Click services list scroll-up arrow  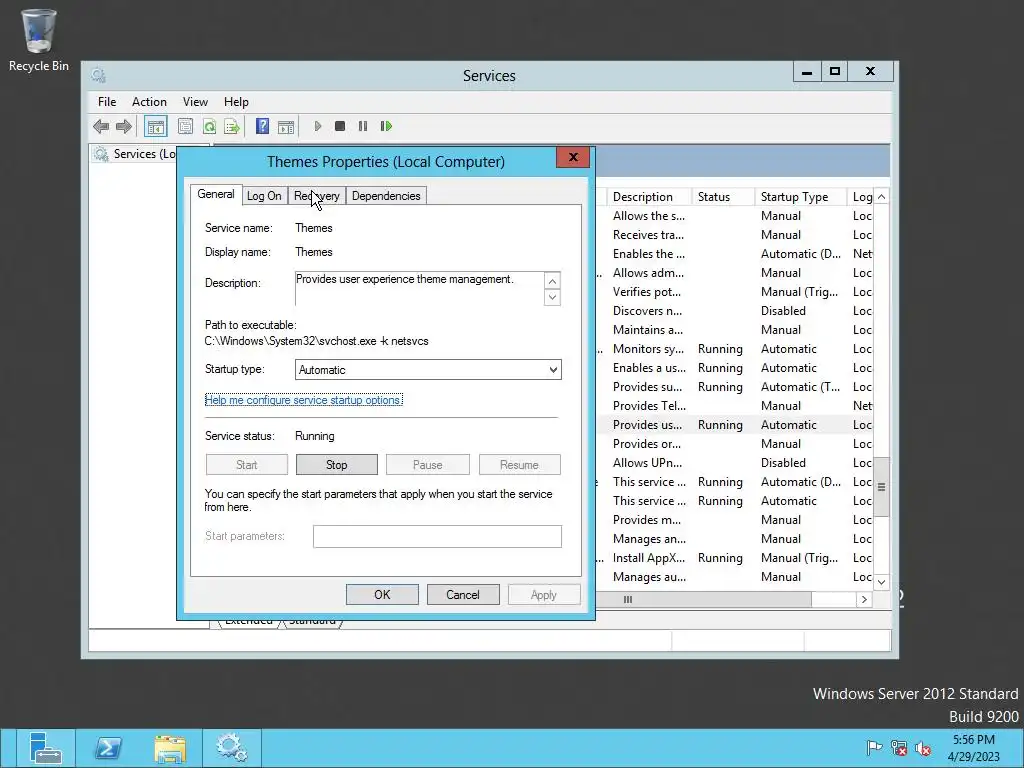click(882, 197)
